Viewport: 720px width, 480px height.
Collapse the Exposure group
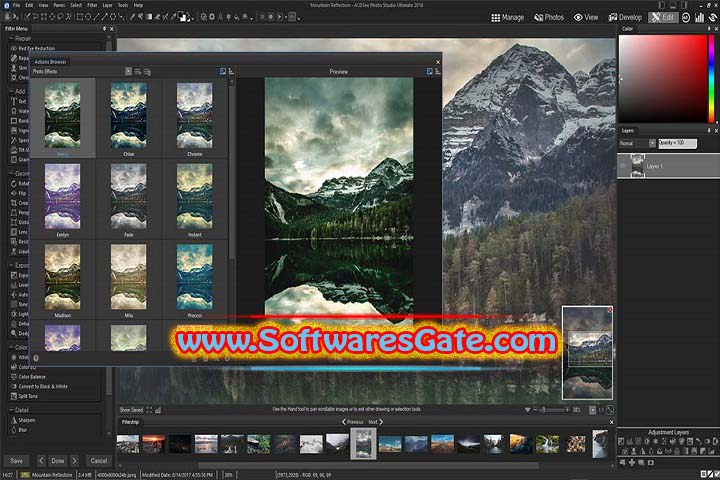click(x=11, y=265)
